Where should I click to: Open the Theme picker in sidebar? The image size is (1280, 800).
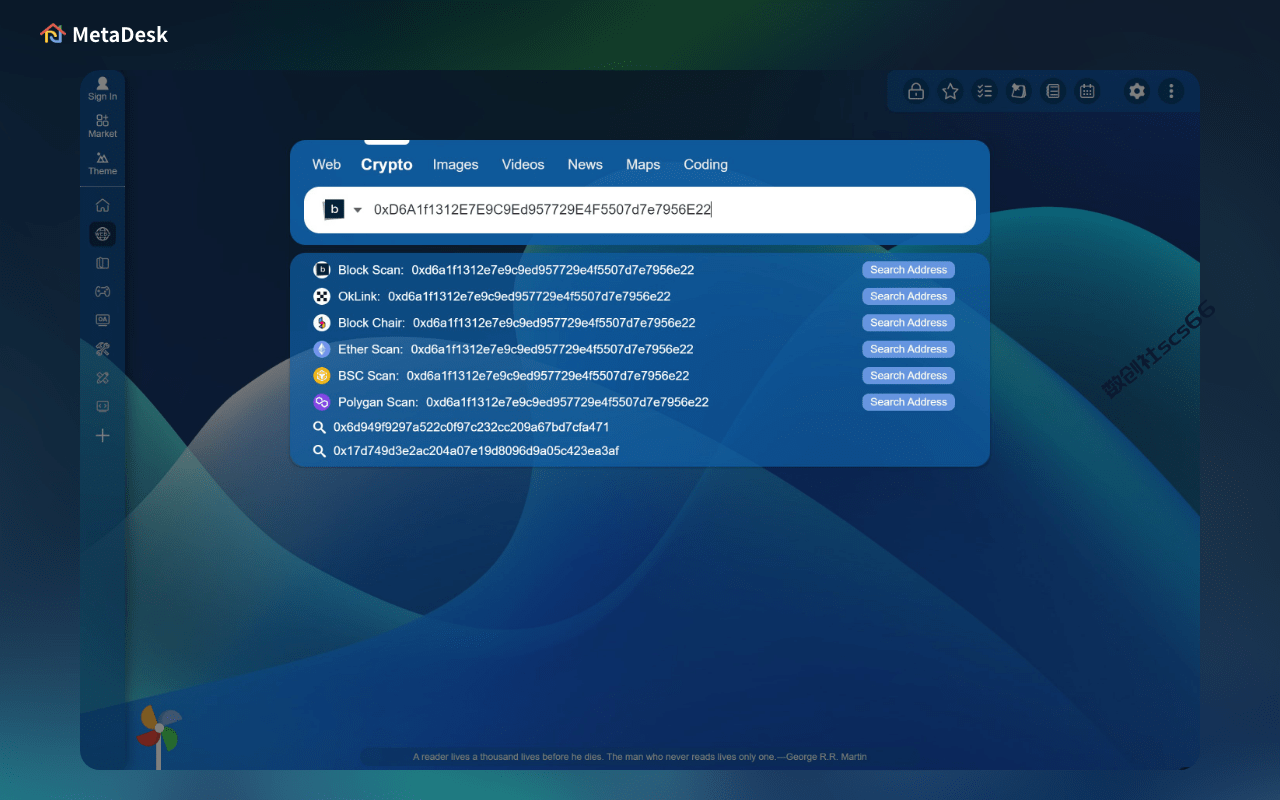(102, 163)
